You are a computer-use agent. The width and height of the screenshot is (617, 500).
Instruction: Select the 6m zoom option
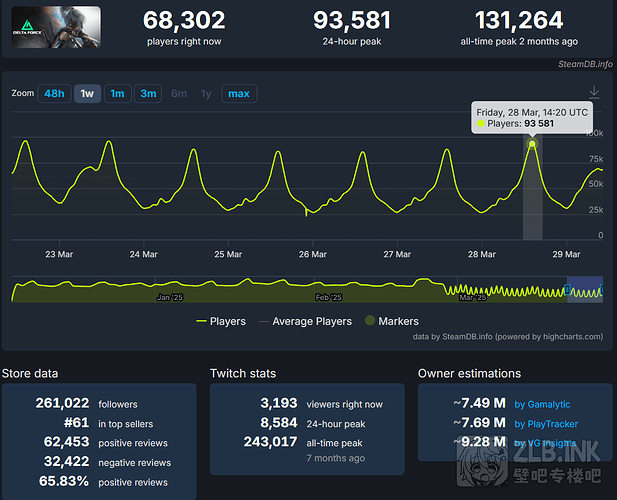pyautogui.click(x=179, y=94)
